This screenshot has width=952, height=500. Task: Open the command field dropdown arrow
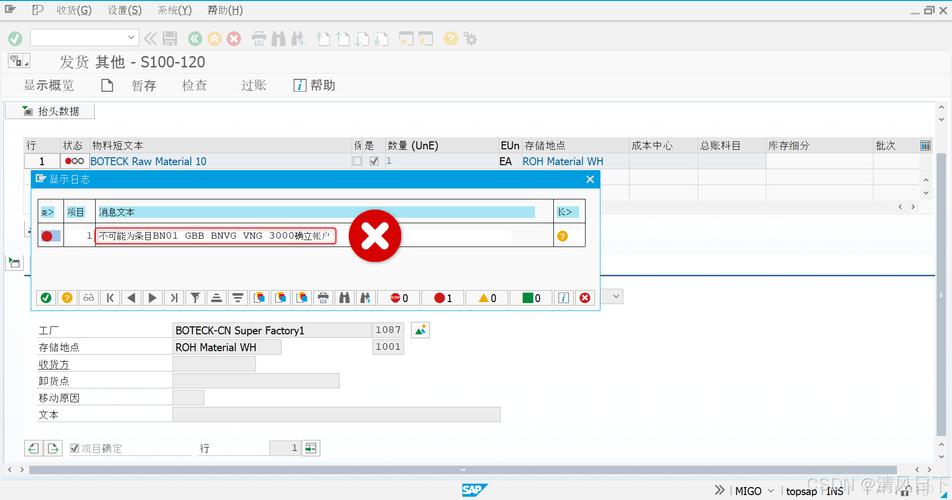pyautogui.click(x=131, y=38)
